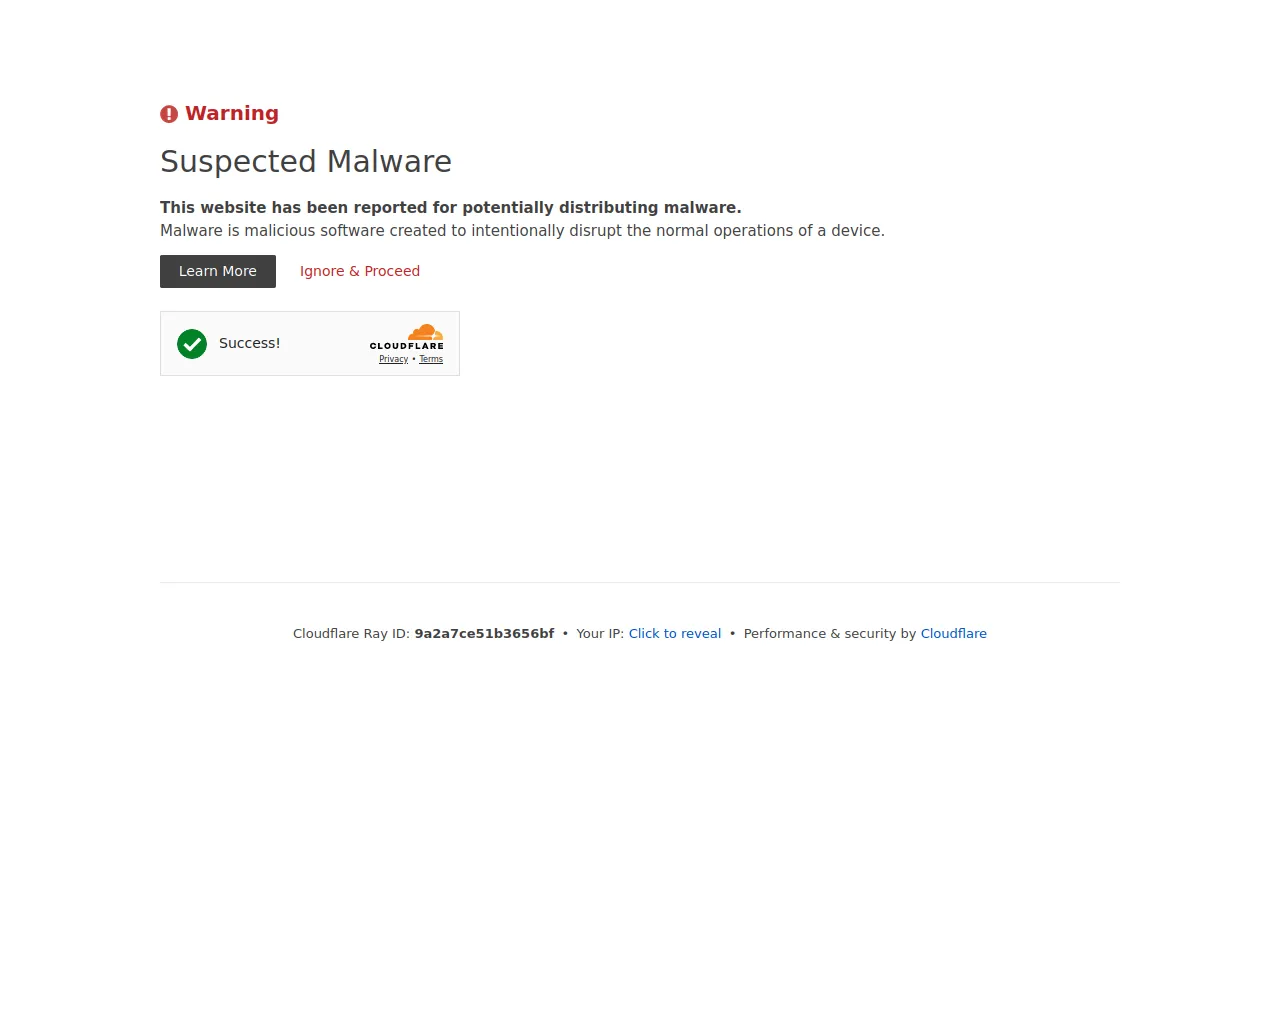Open the Learn More button

tap(218, 271)
